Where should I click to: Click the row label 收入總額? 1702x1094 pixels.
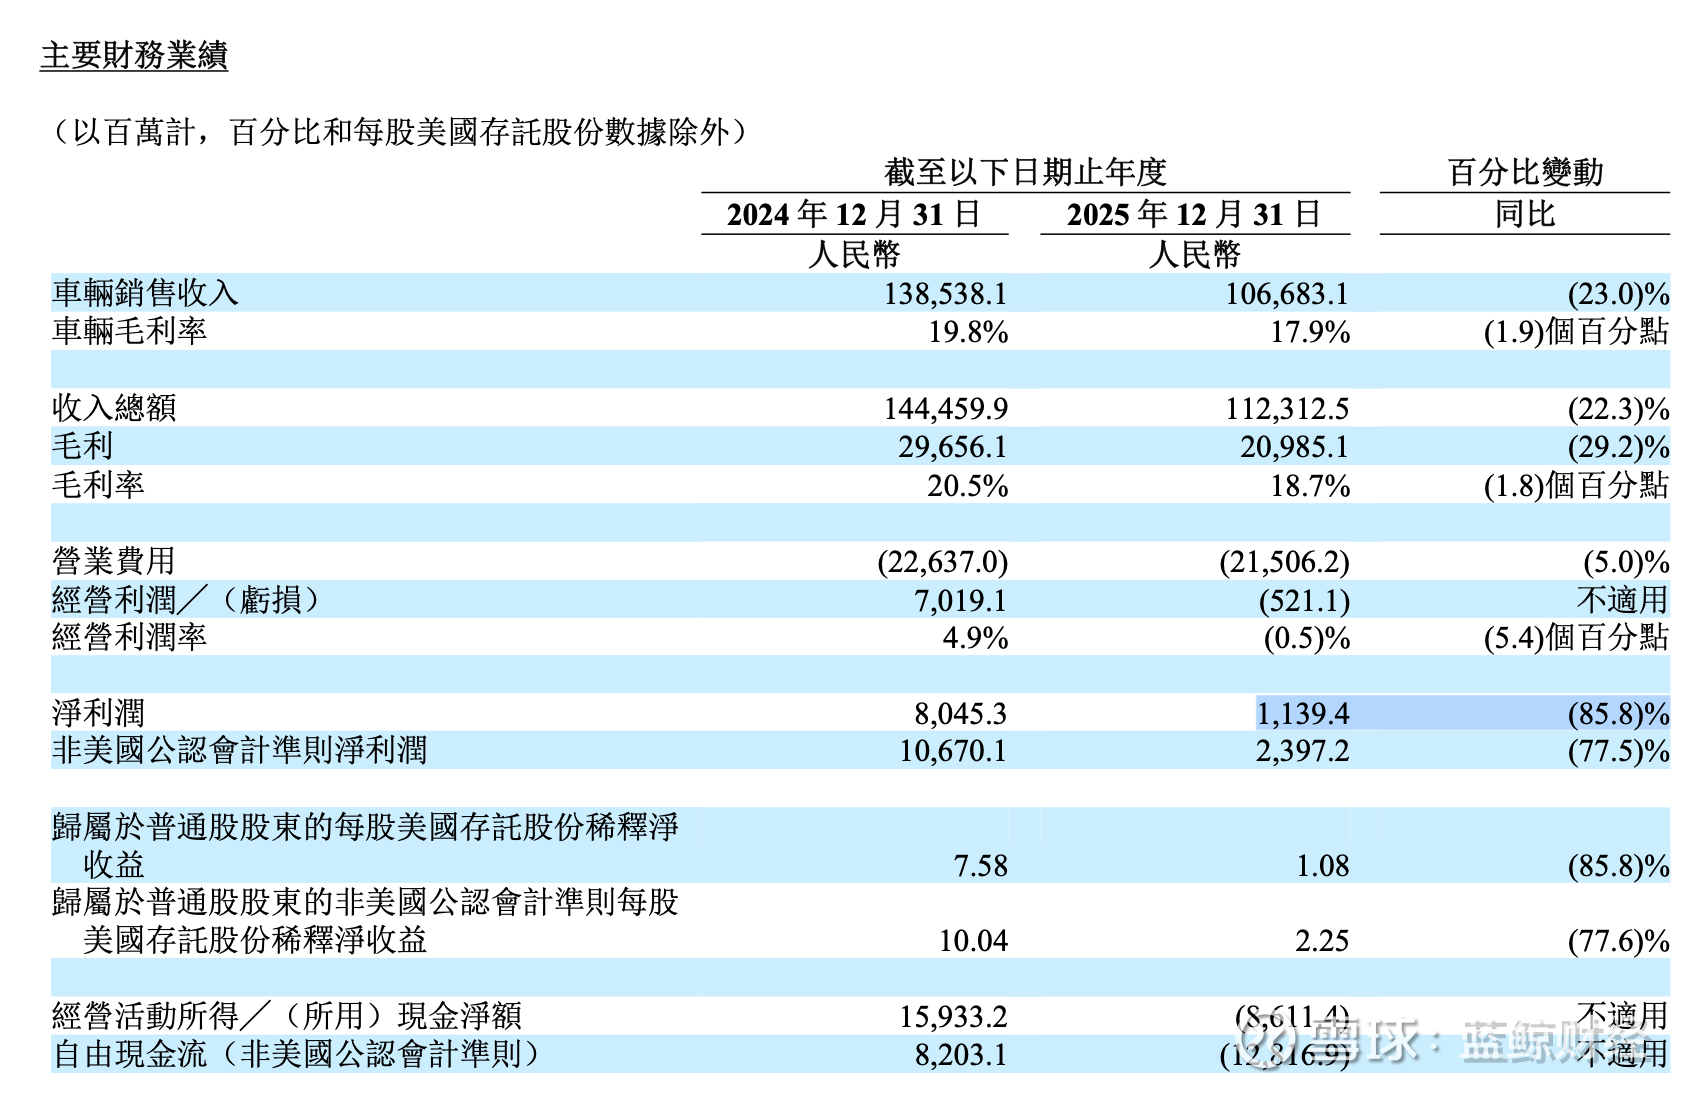[114, 407]
